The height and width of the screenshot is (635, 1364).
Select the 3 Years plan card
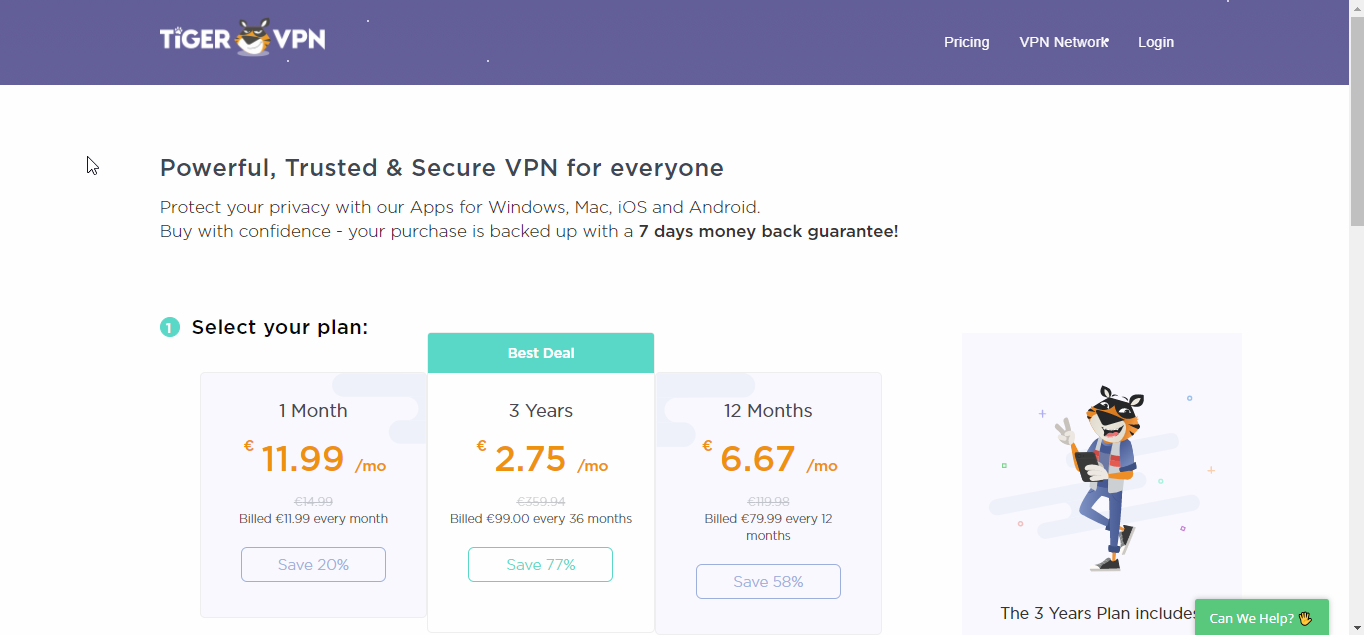pos(541,483)
